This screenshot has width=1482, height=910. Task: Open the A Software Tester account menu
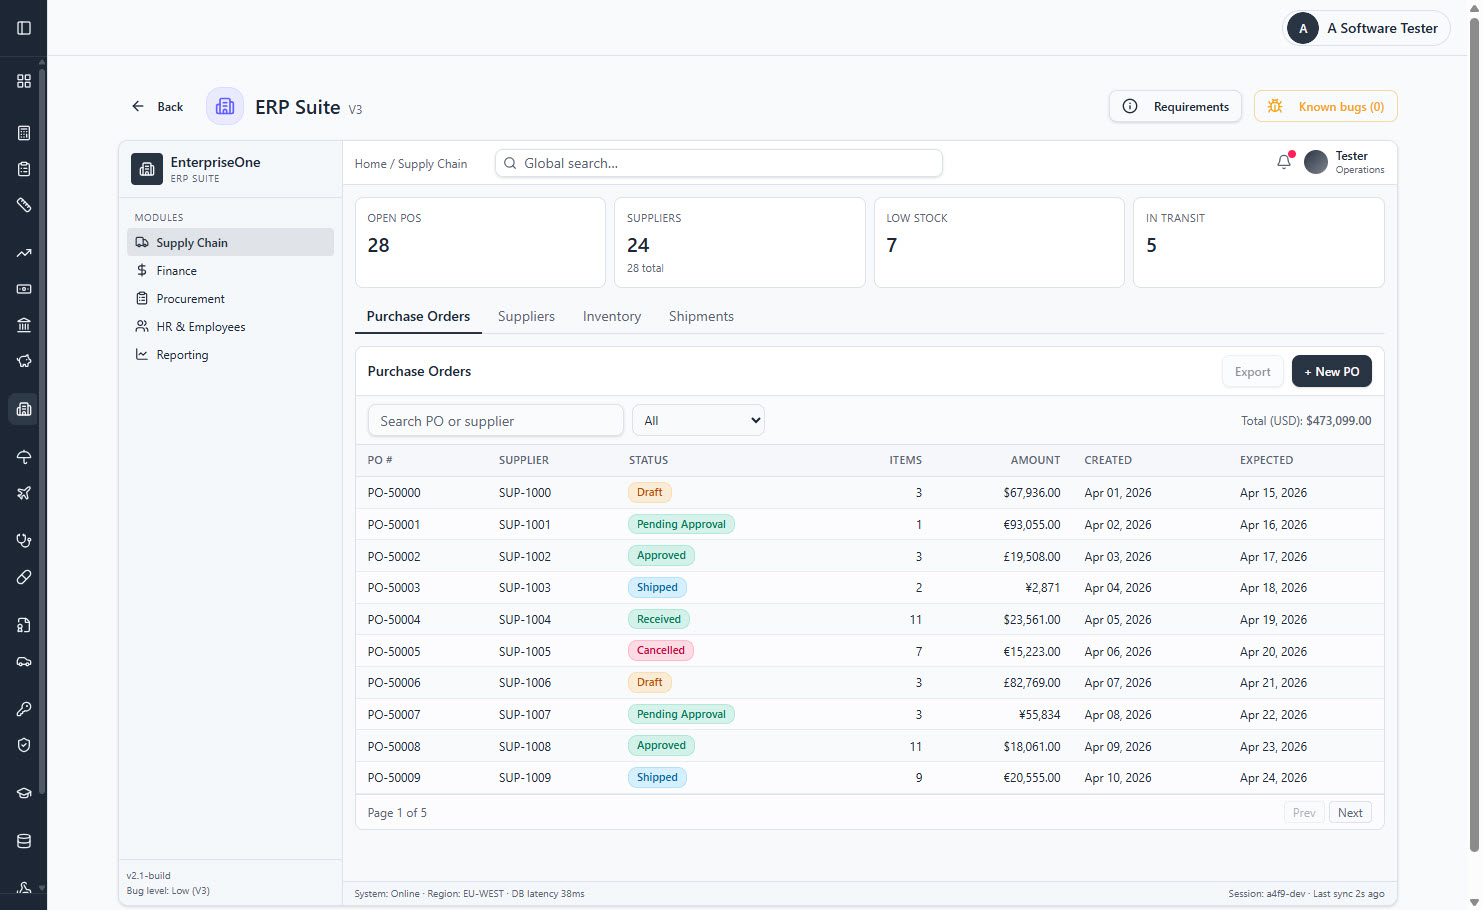[1366, 28]
